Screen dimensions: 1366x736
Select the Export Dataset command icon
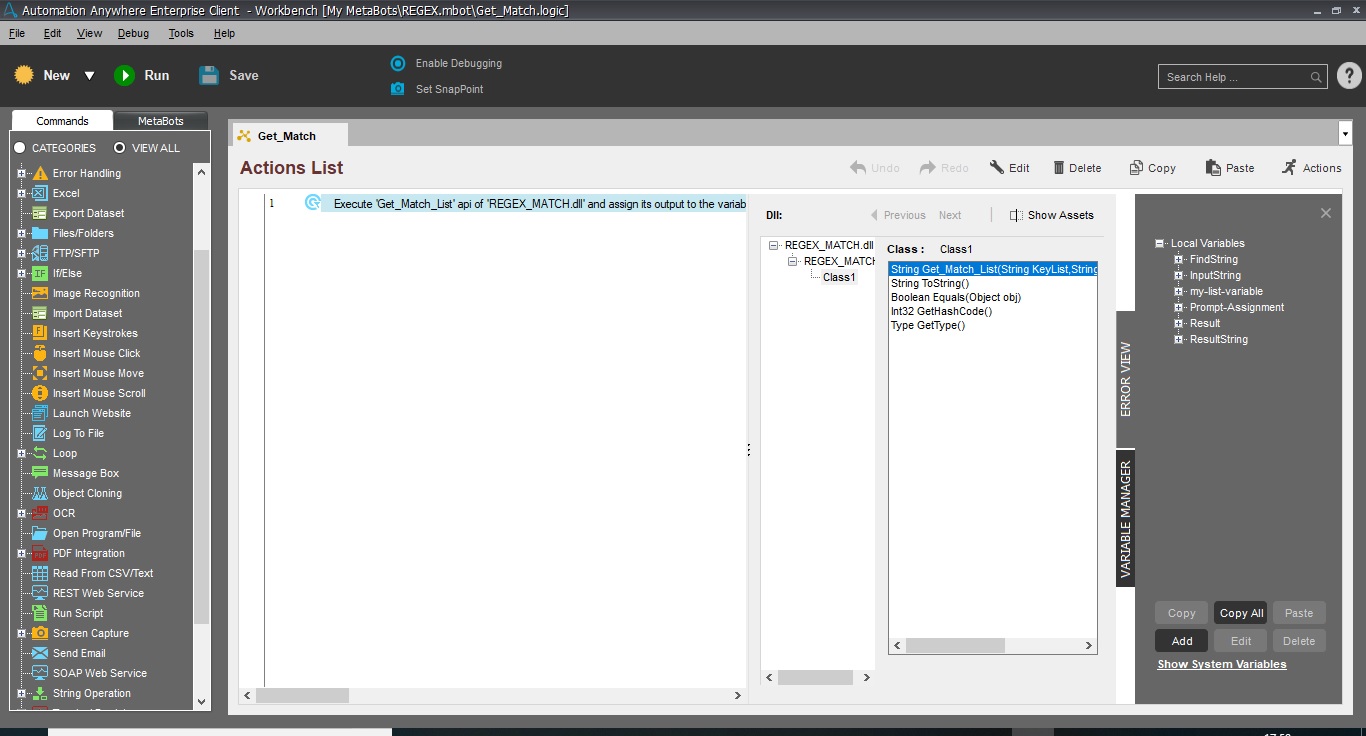point(40,213)
